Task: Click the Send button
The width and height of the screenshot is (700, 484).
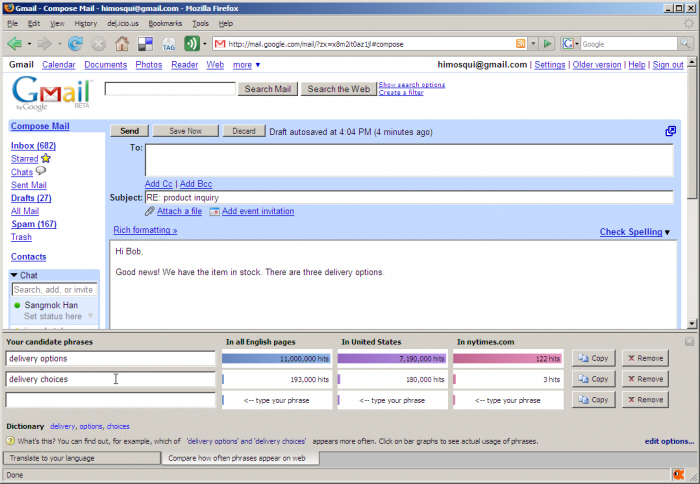Action: point(129,131)
